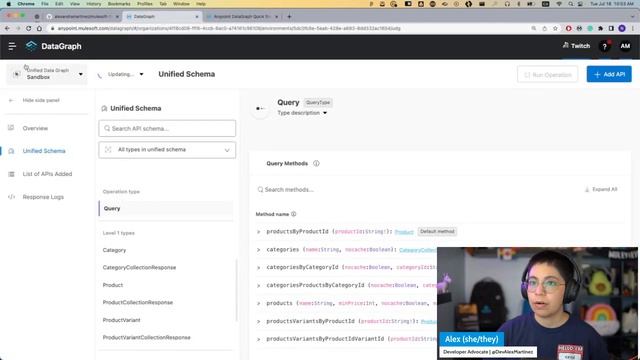This screenshot has width=640, height=360.
Task: Open a new browser tab
Action: (x=289, y=17)
